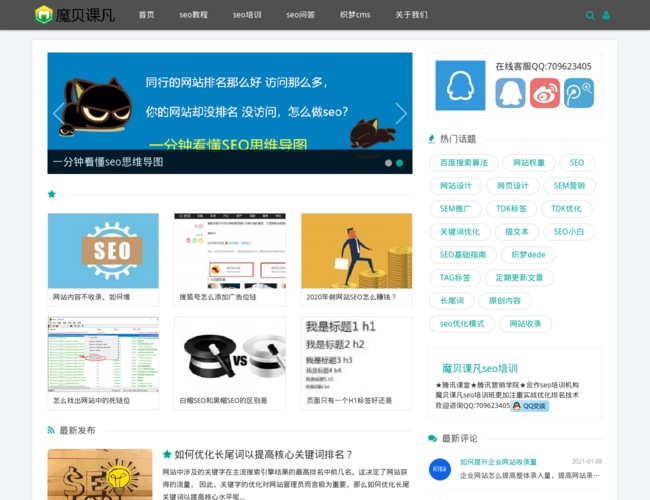Go to previous carousel slide arrow

tap(58, 113)
